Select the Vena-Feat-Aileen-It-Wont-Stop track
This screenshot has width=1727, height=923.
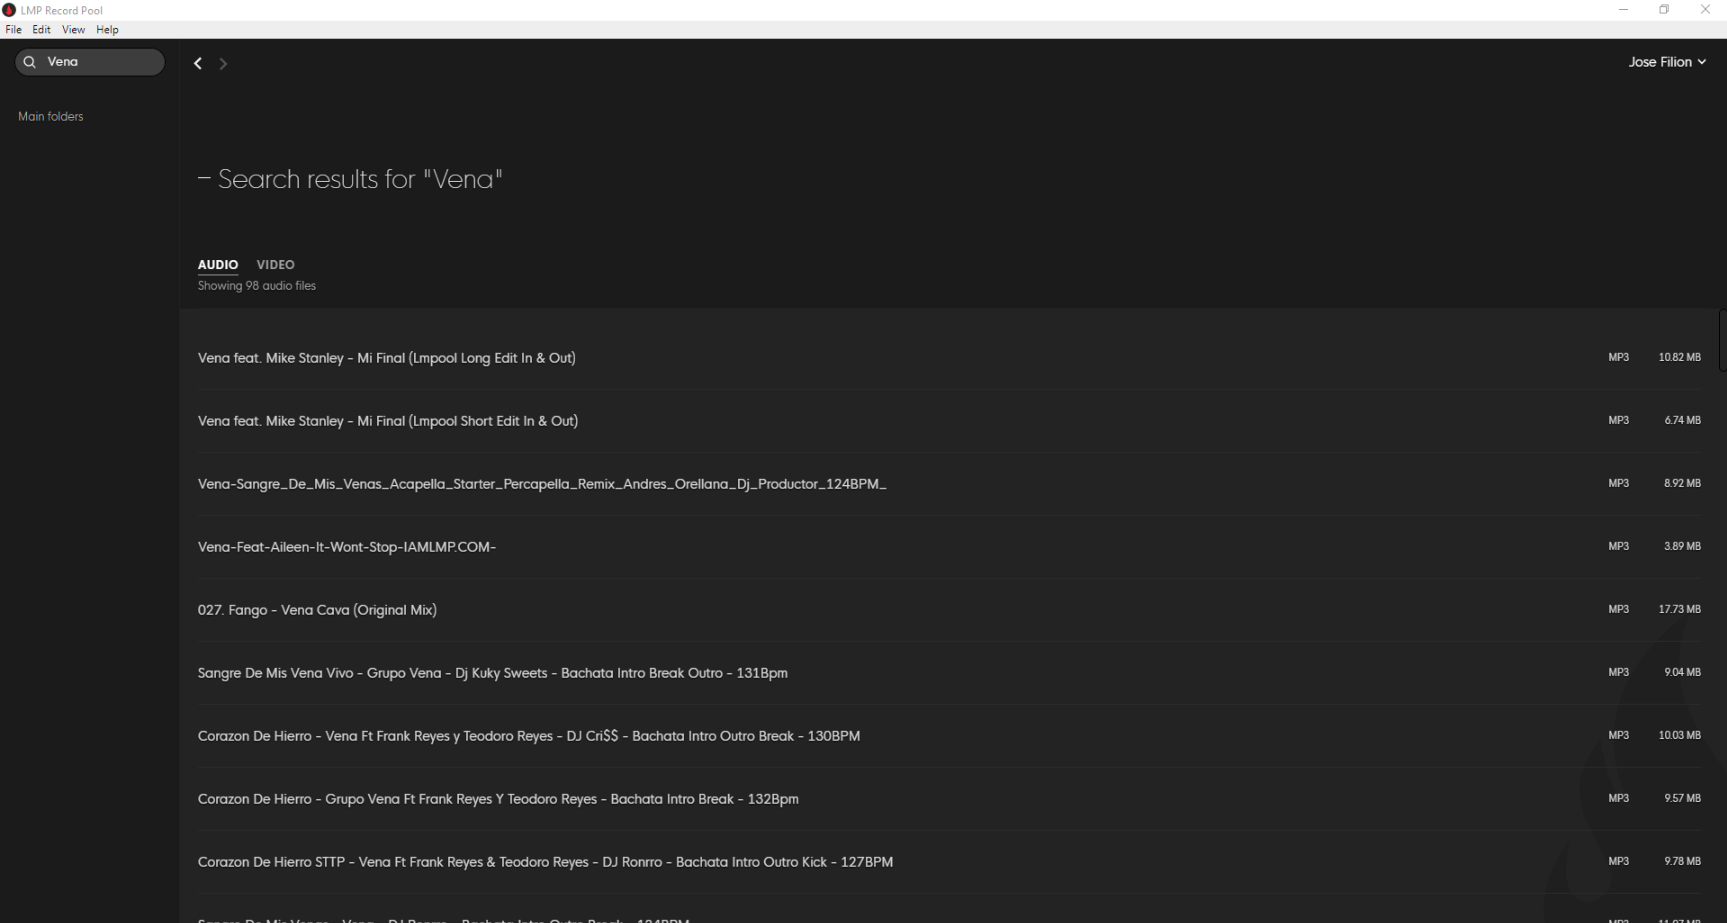[346, 546]
